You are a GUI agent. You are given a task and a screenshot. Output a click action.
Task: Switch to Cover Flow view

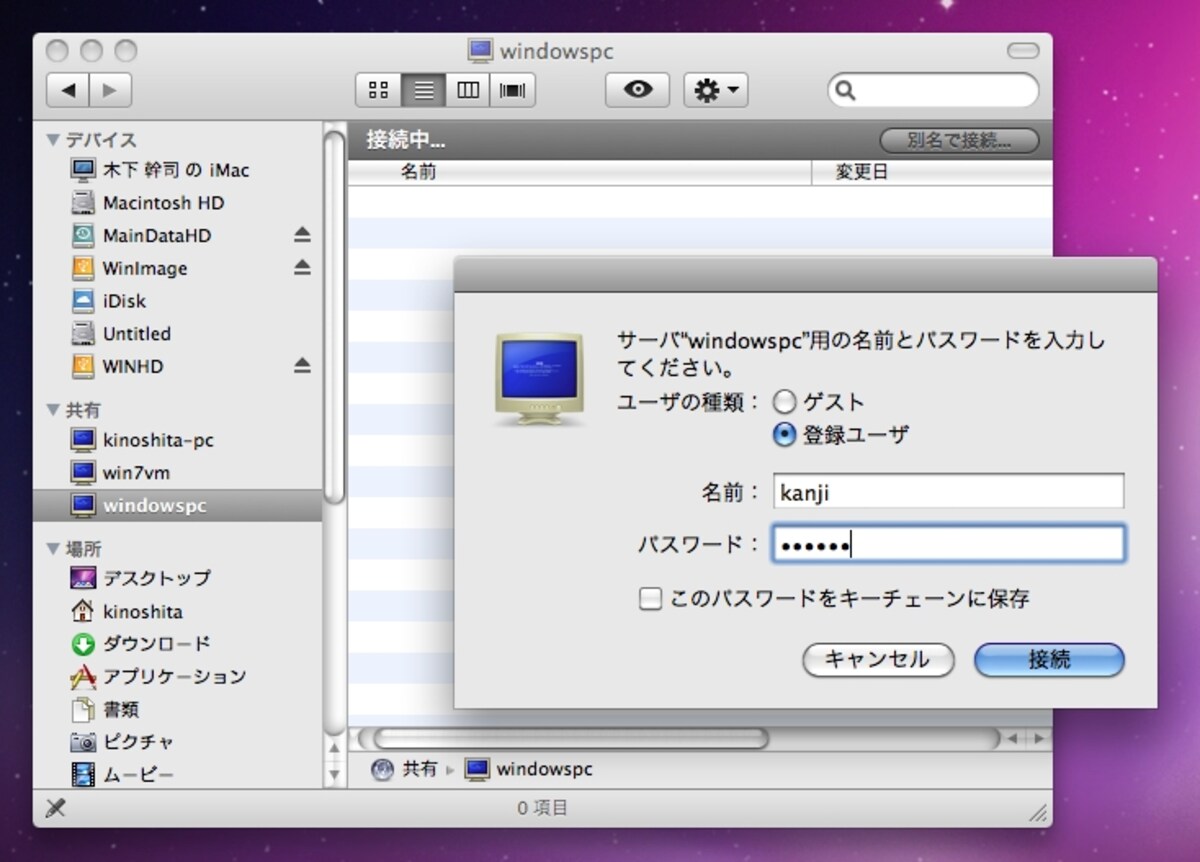[512, 91]
